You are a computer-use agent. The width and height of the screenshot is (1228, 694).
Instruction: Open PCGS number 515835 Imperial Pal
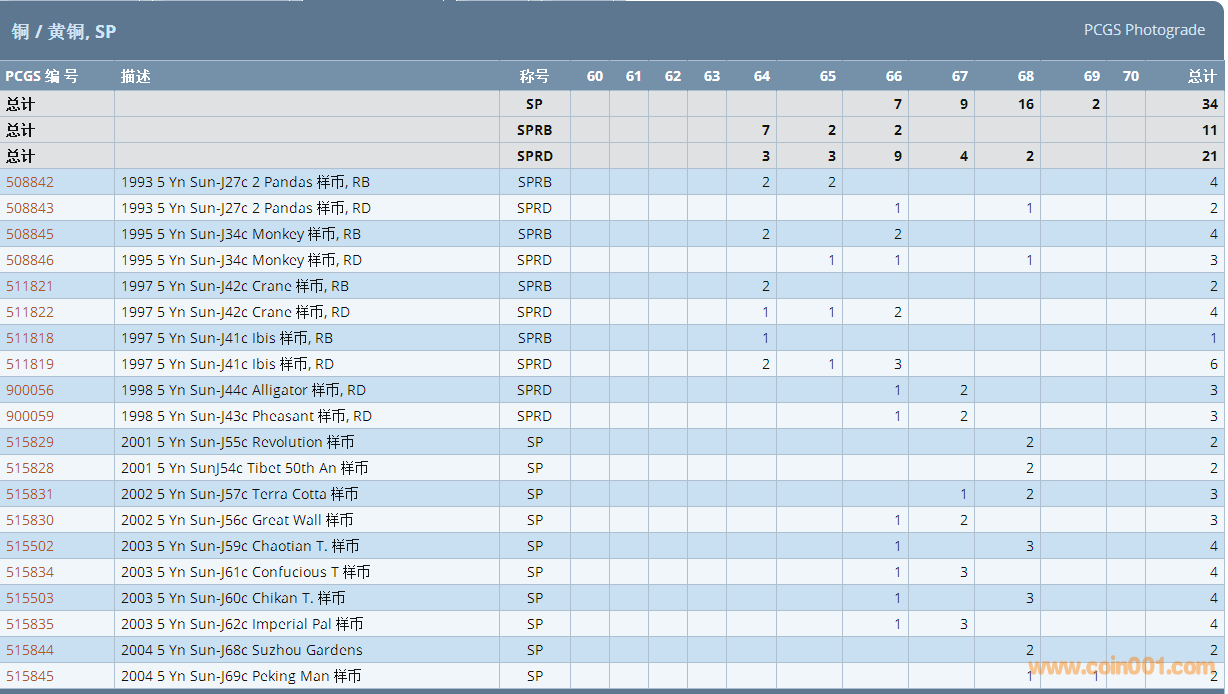30,624
